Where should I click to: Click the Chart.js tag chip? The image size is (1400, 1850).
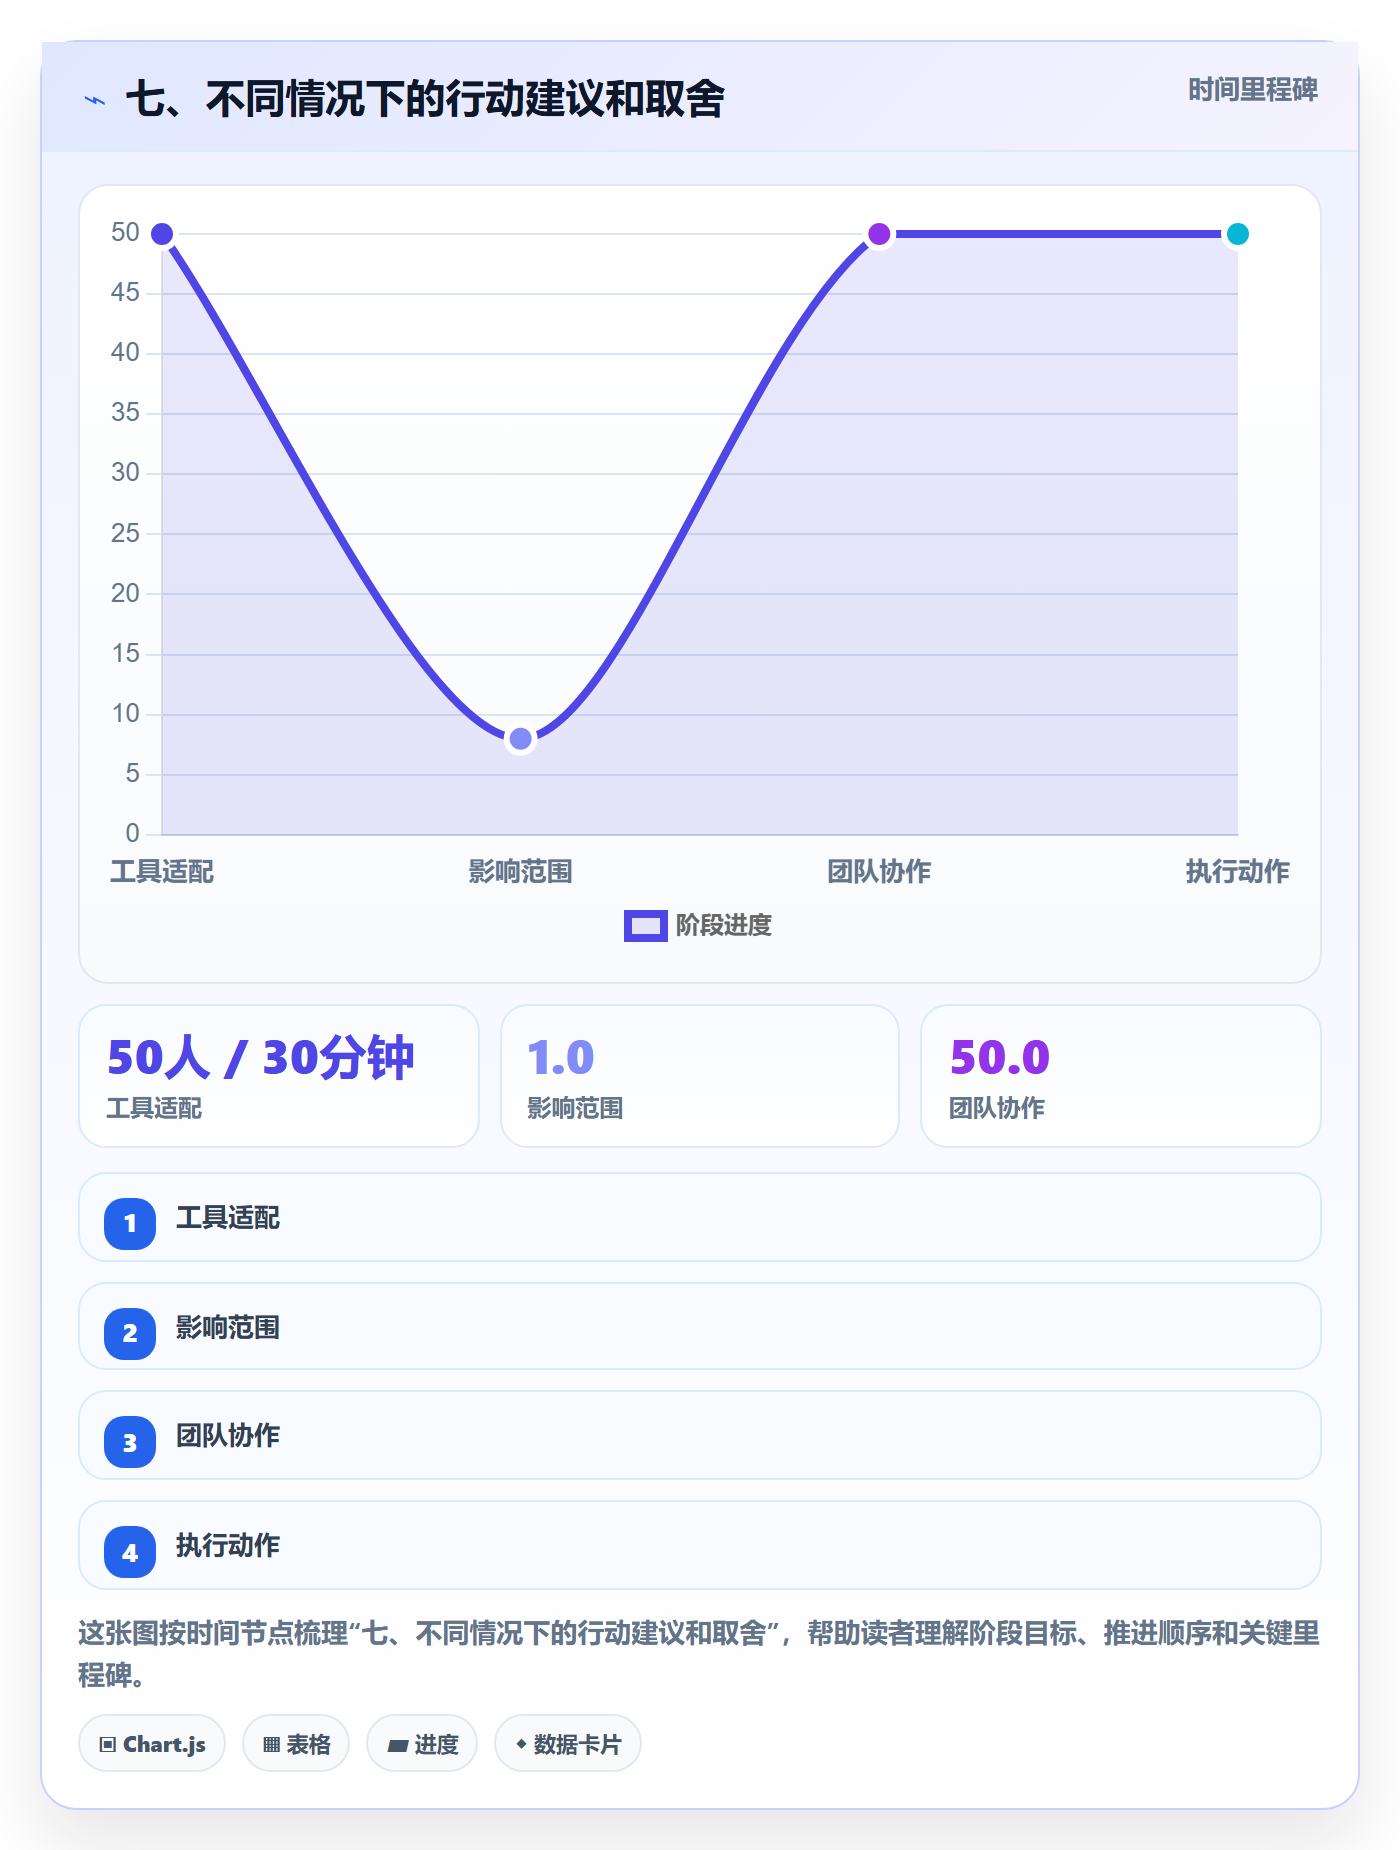coord(152,1743)
